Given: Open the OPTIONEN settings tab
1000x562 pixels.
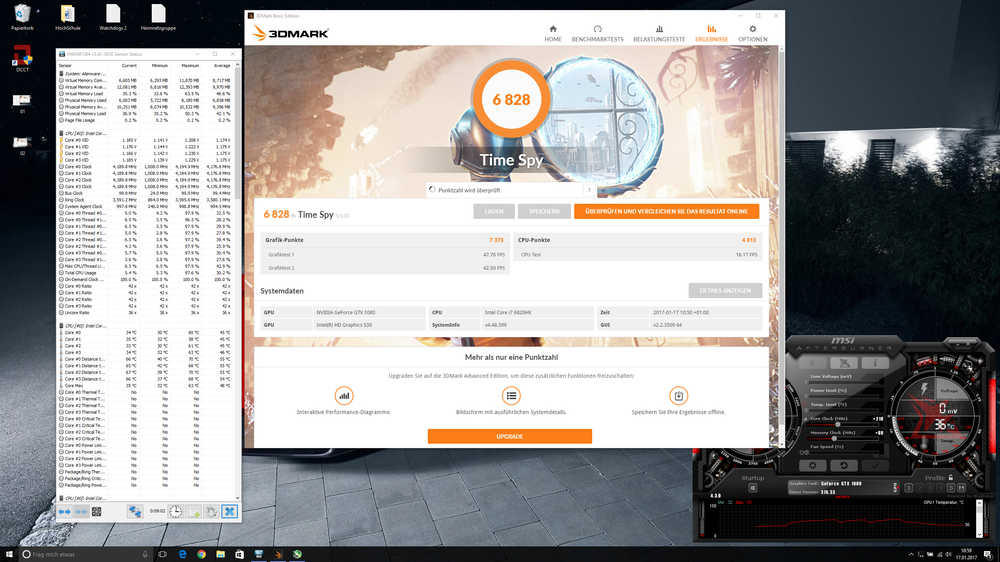Looking at the screenshot, I should click(753, 34).
